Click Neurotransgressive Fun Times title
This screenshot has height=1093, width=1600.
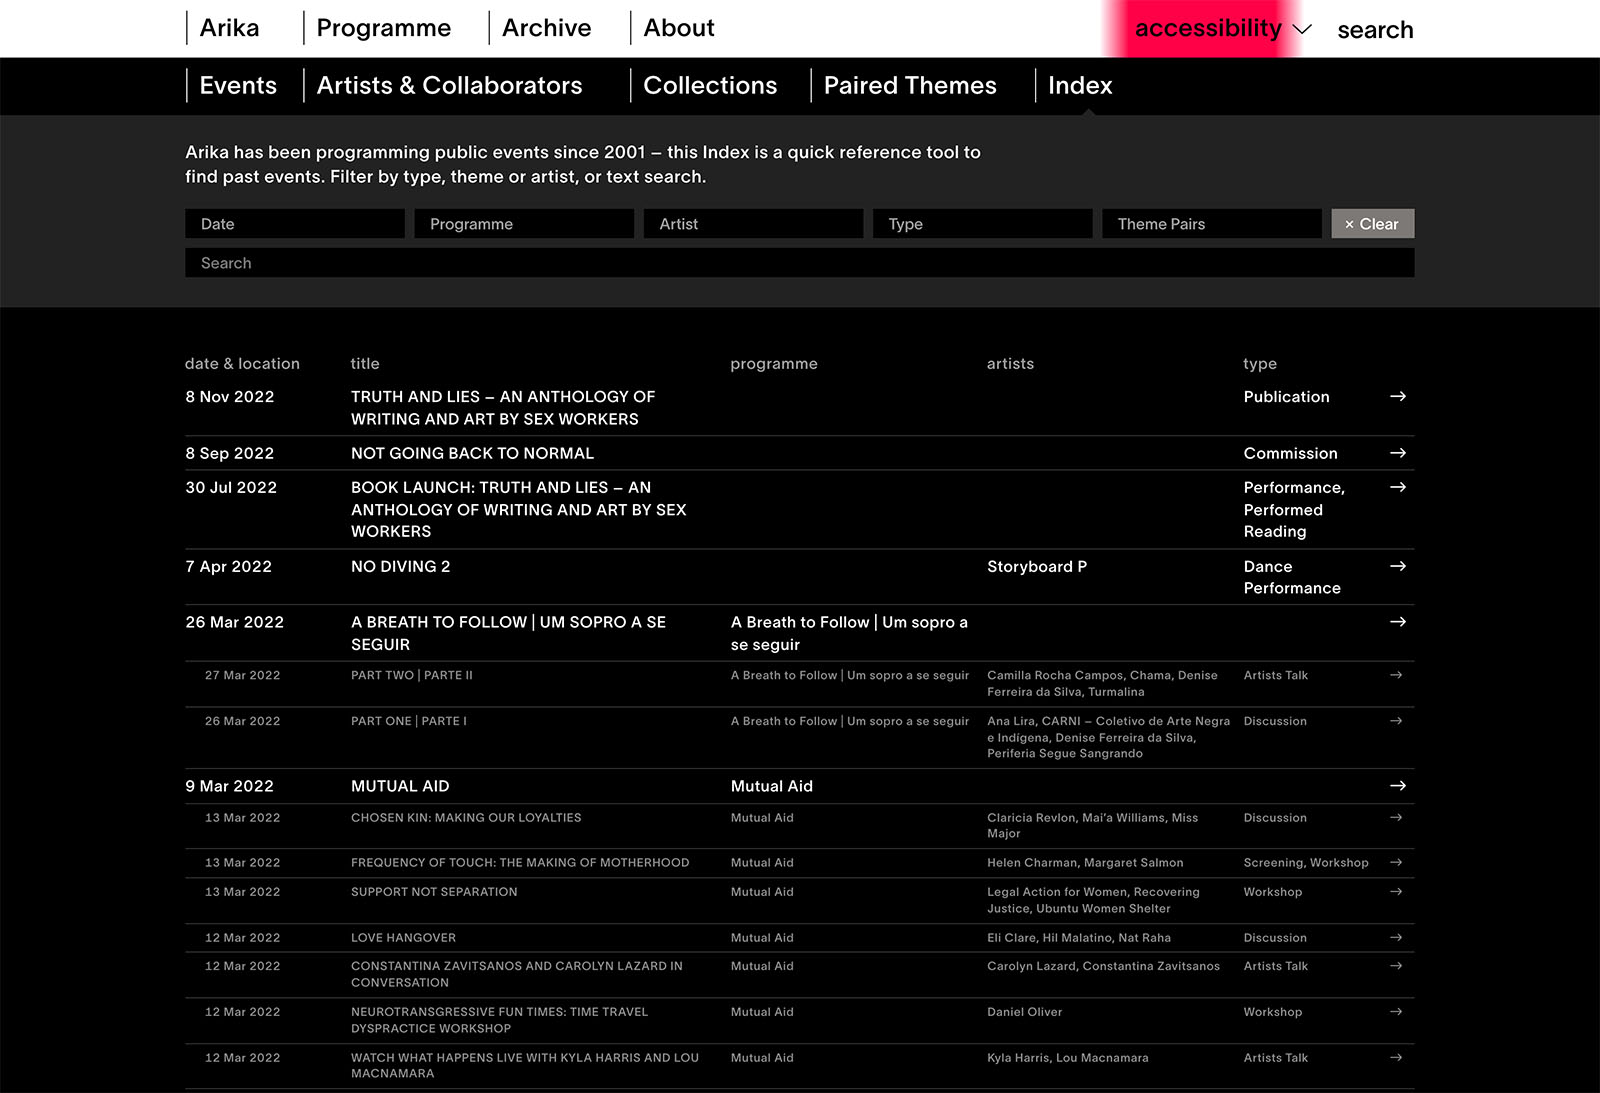[x=500, y=1020]
